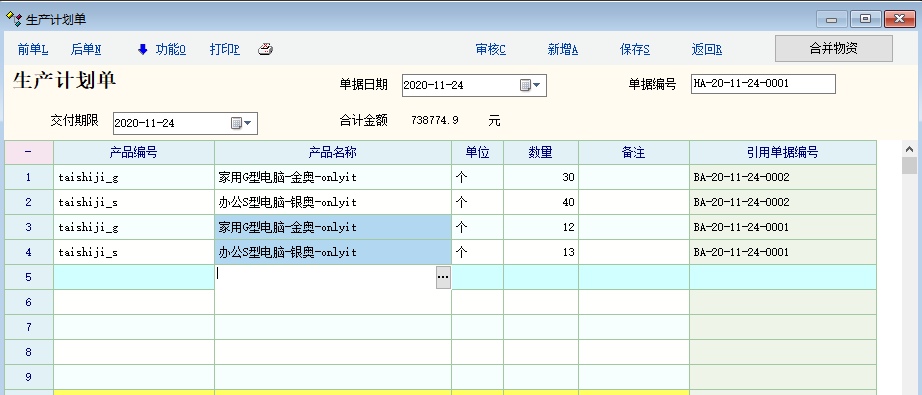The height and width of the screenshot is (395, 922).
Task: Click 家用G型电脑-金奥-onlyit in row 1
Action: (x=288, y=178)
